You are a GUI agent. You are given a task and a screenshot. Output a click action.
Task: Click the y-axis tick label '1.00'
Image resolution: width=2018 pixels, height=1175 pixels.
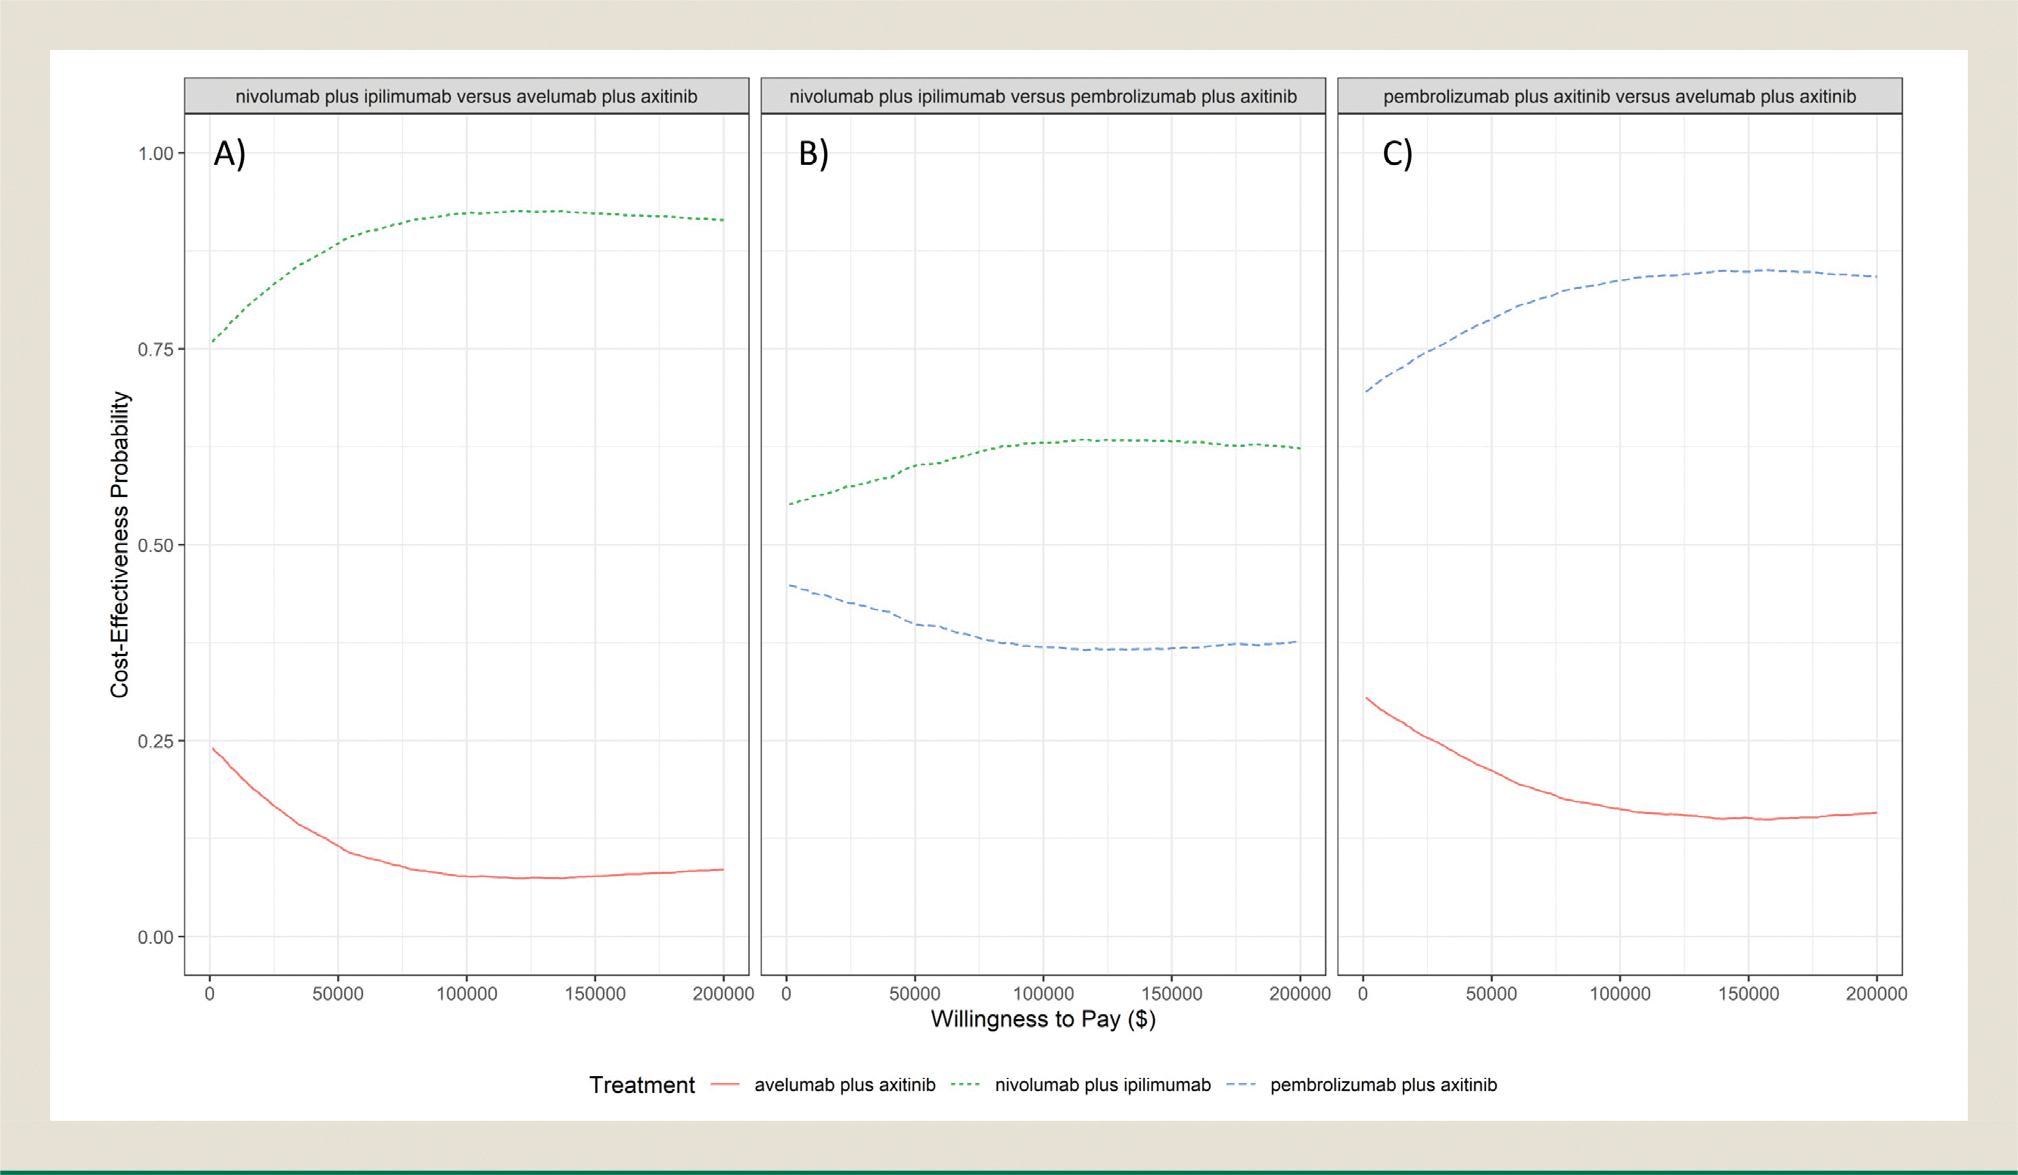pos(155,153)
